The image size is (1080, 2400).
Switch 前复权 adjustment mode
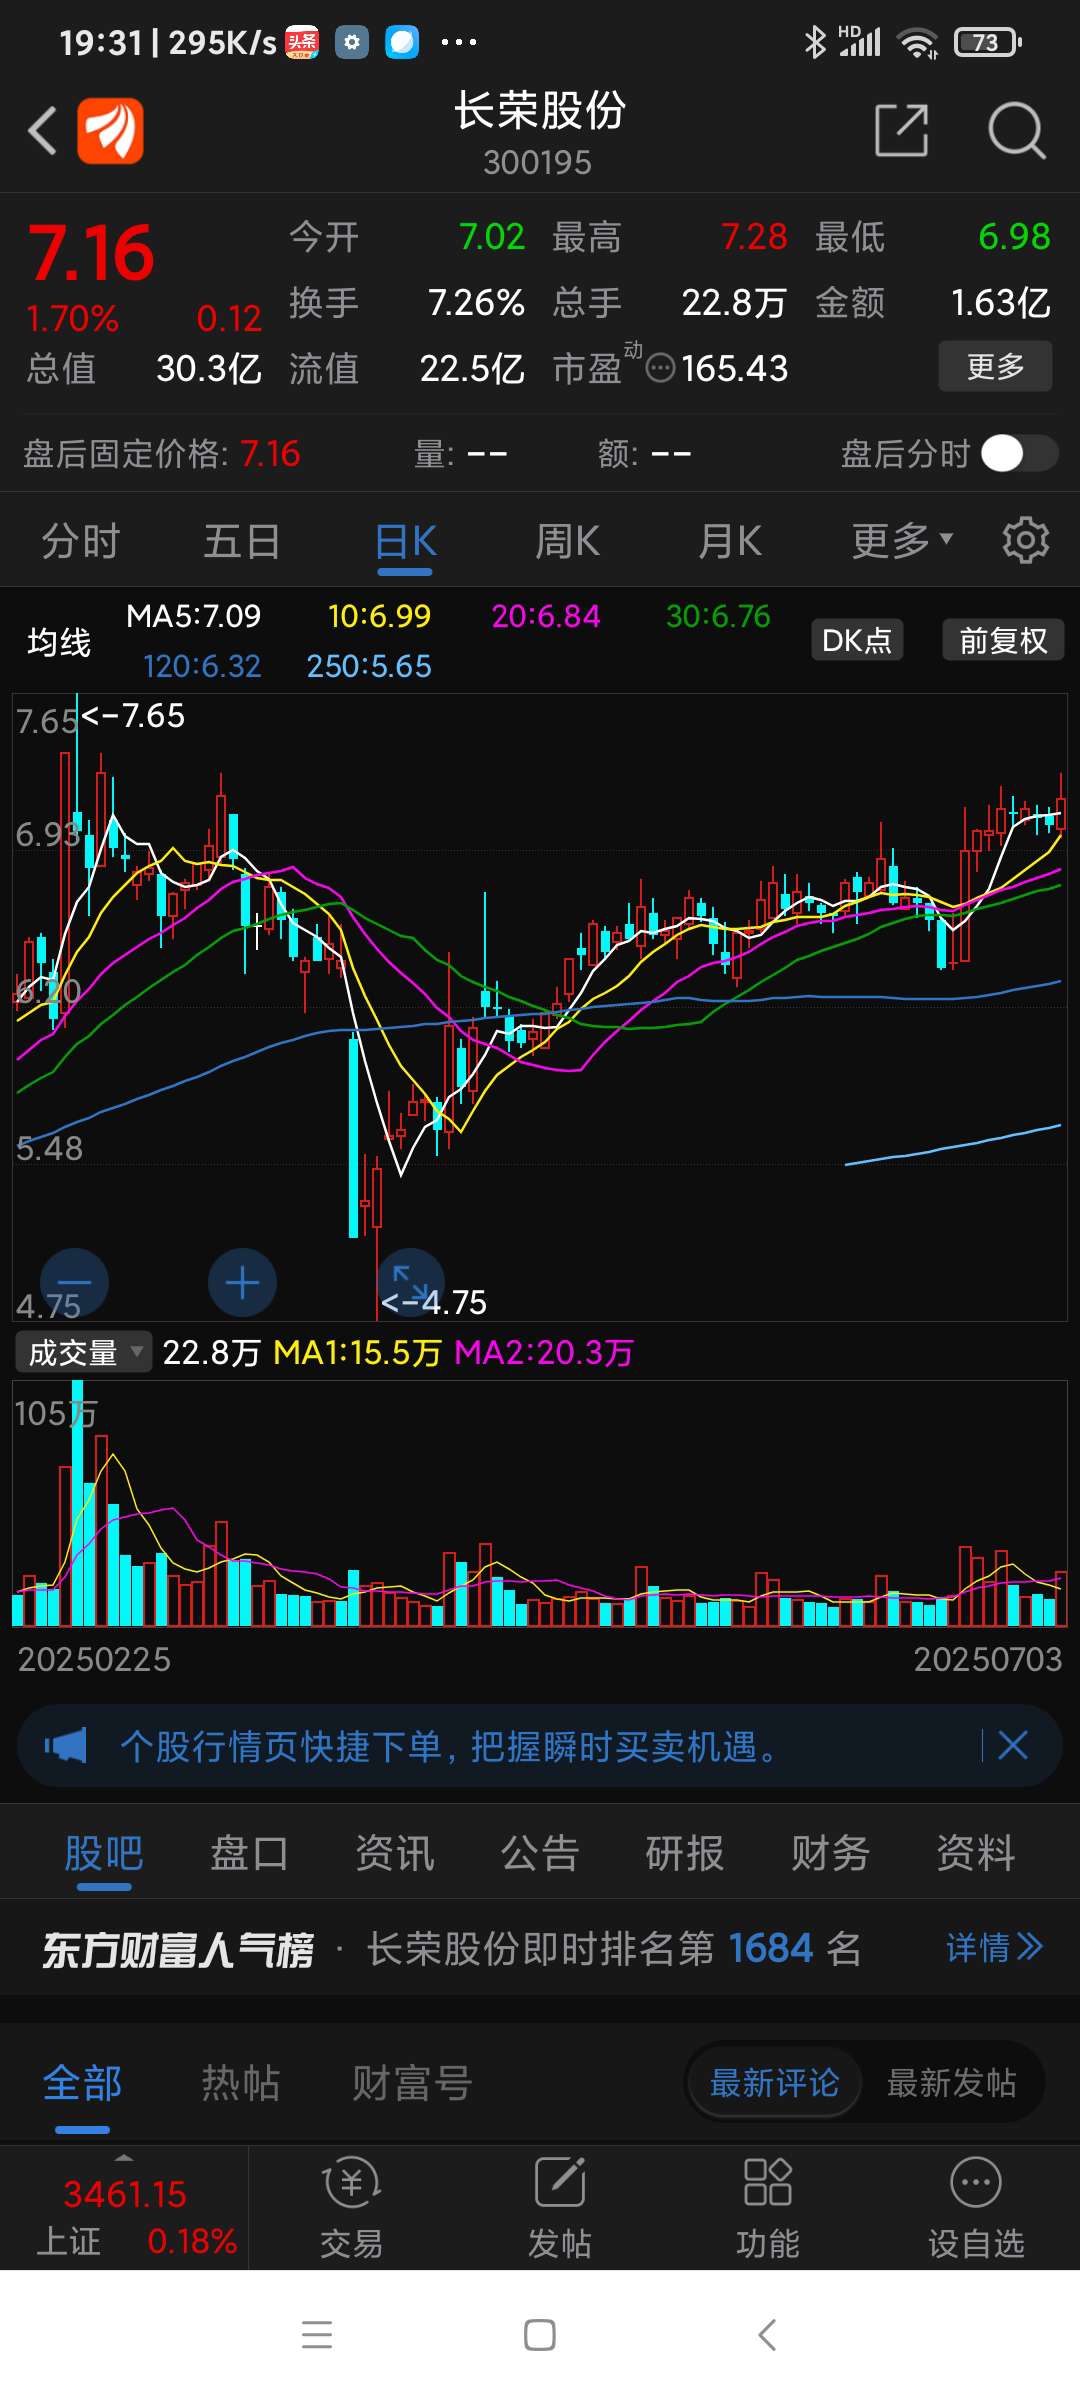pos(1003,640)
